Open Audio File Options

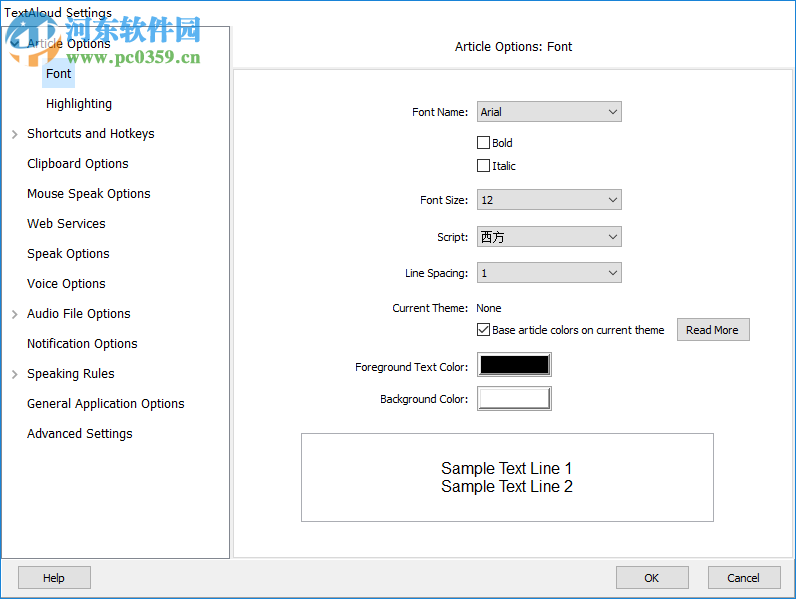[79, 313]
